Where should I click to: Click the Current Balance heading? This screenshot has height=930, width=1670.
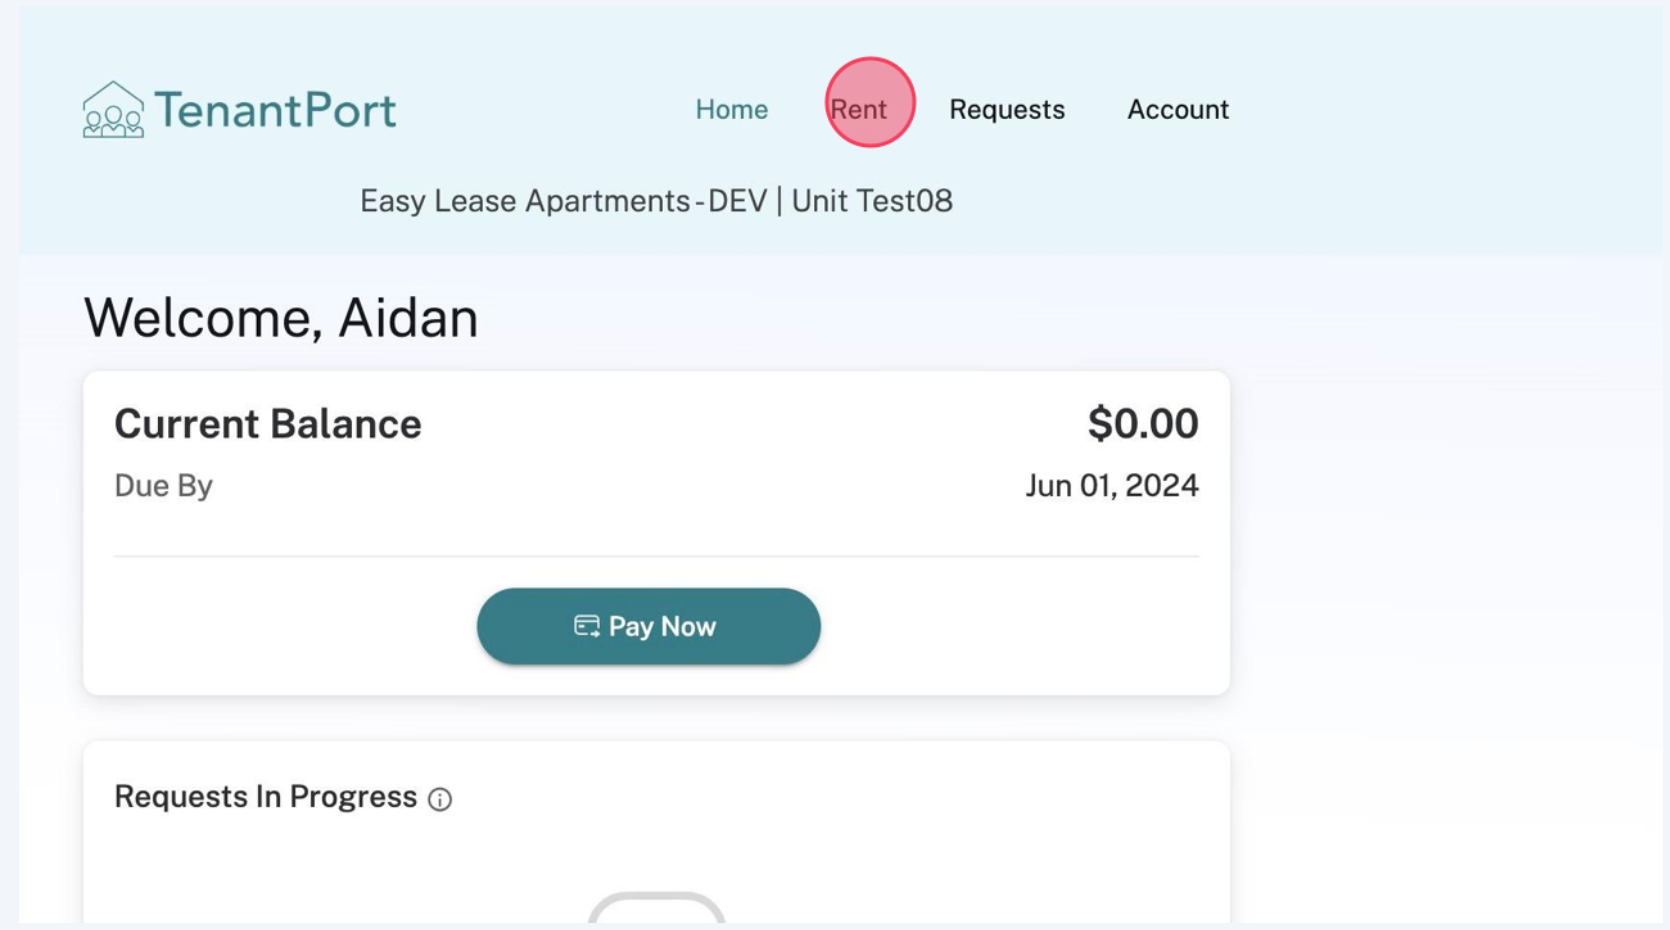point(268,424)
